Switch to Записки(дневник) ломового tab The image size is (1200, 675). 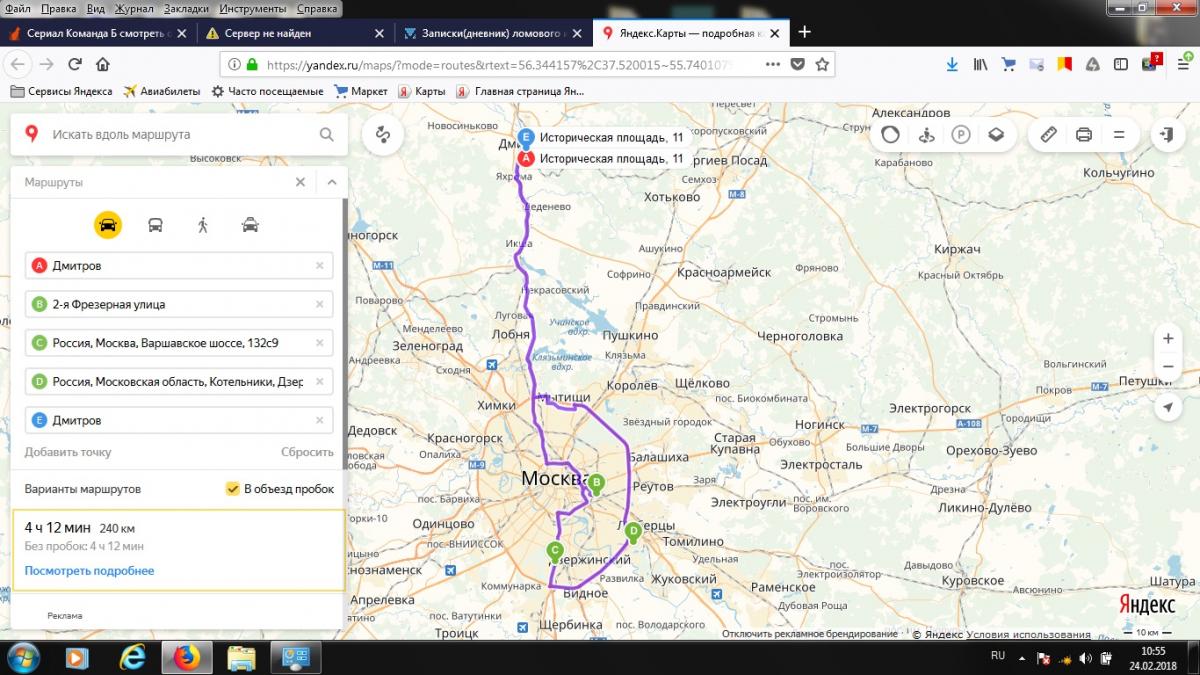pyautogui.click(x=491, y=32)
